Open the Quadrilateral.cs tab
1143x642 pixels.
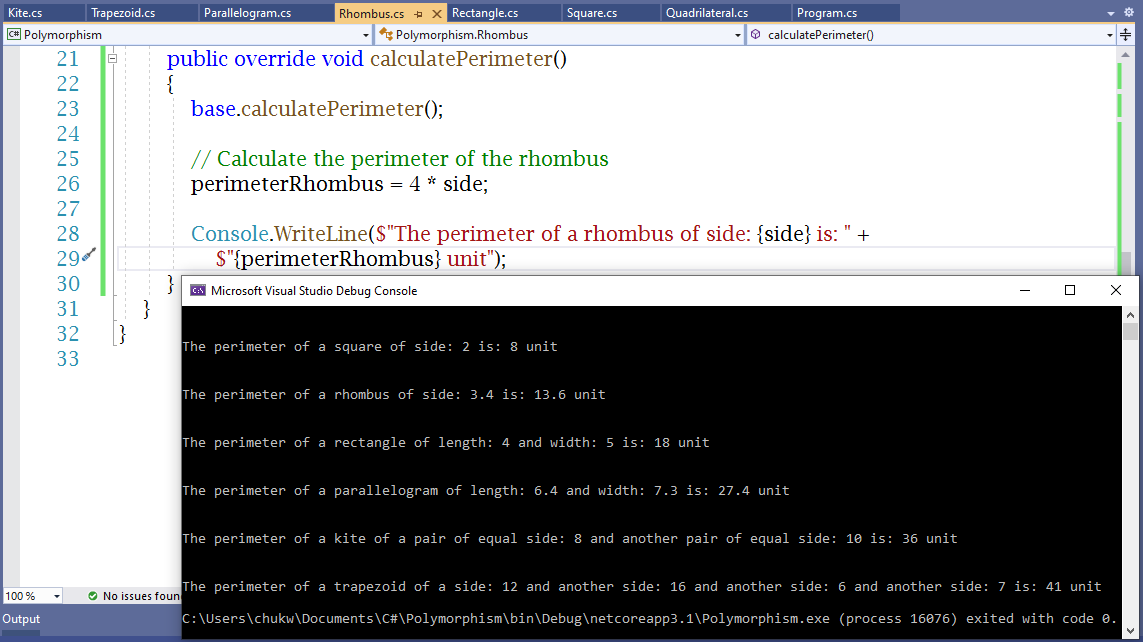coord(706,13)
